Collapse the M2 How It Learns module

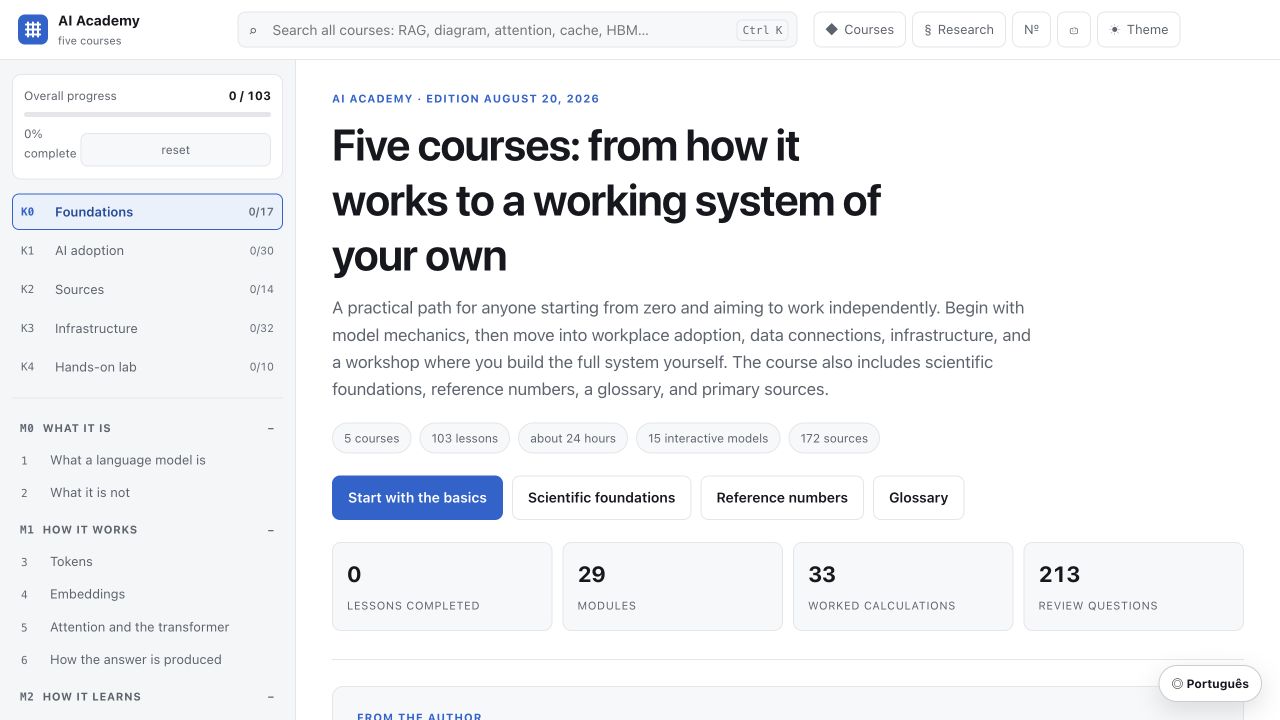point(147,697)
